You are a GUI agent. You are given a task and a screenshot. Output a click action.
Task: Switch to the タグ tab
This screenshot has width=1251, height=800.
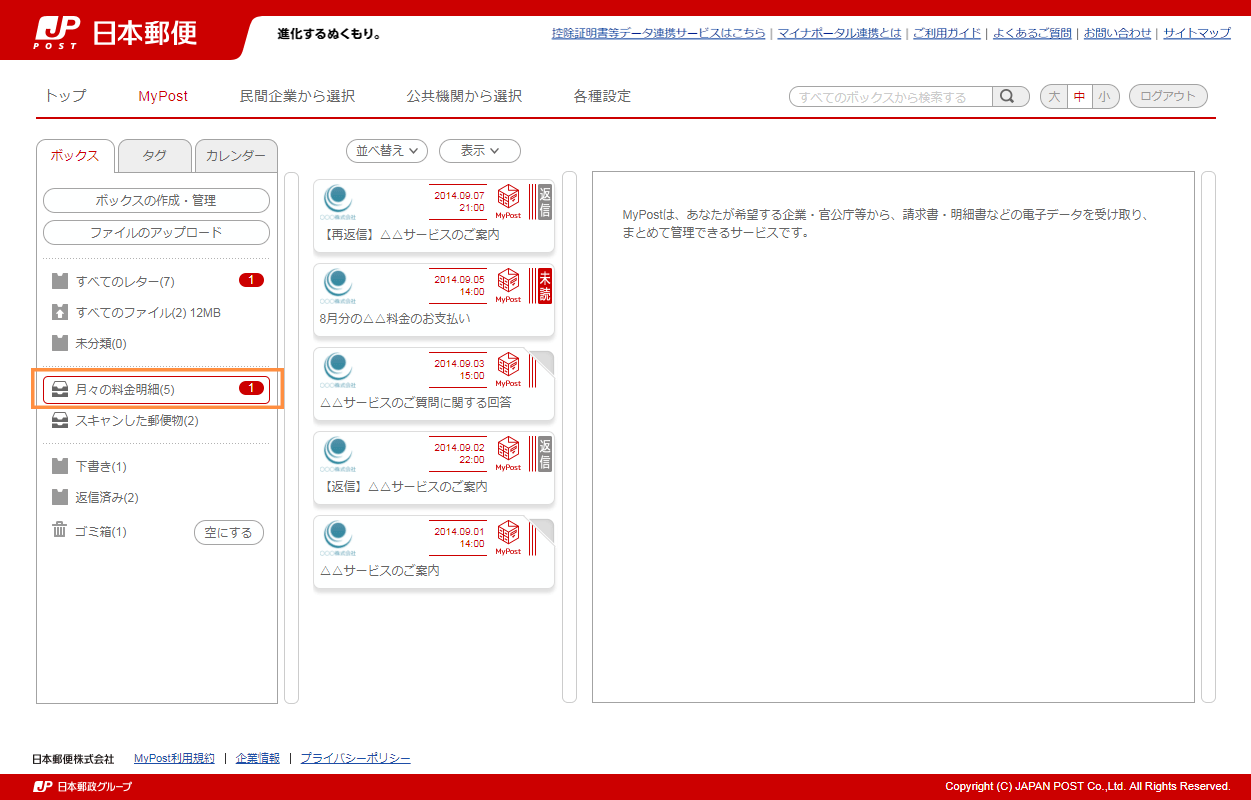pyautogui.click(x=154, y=156)
